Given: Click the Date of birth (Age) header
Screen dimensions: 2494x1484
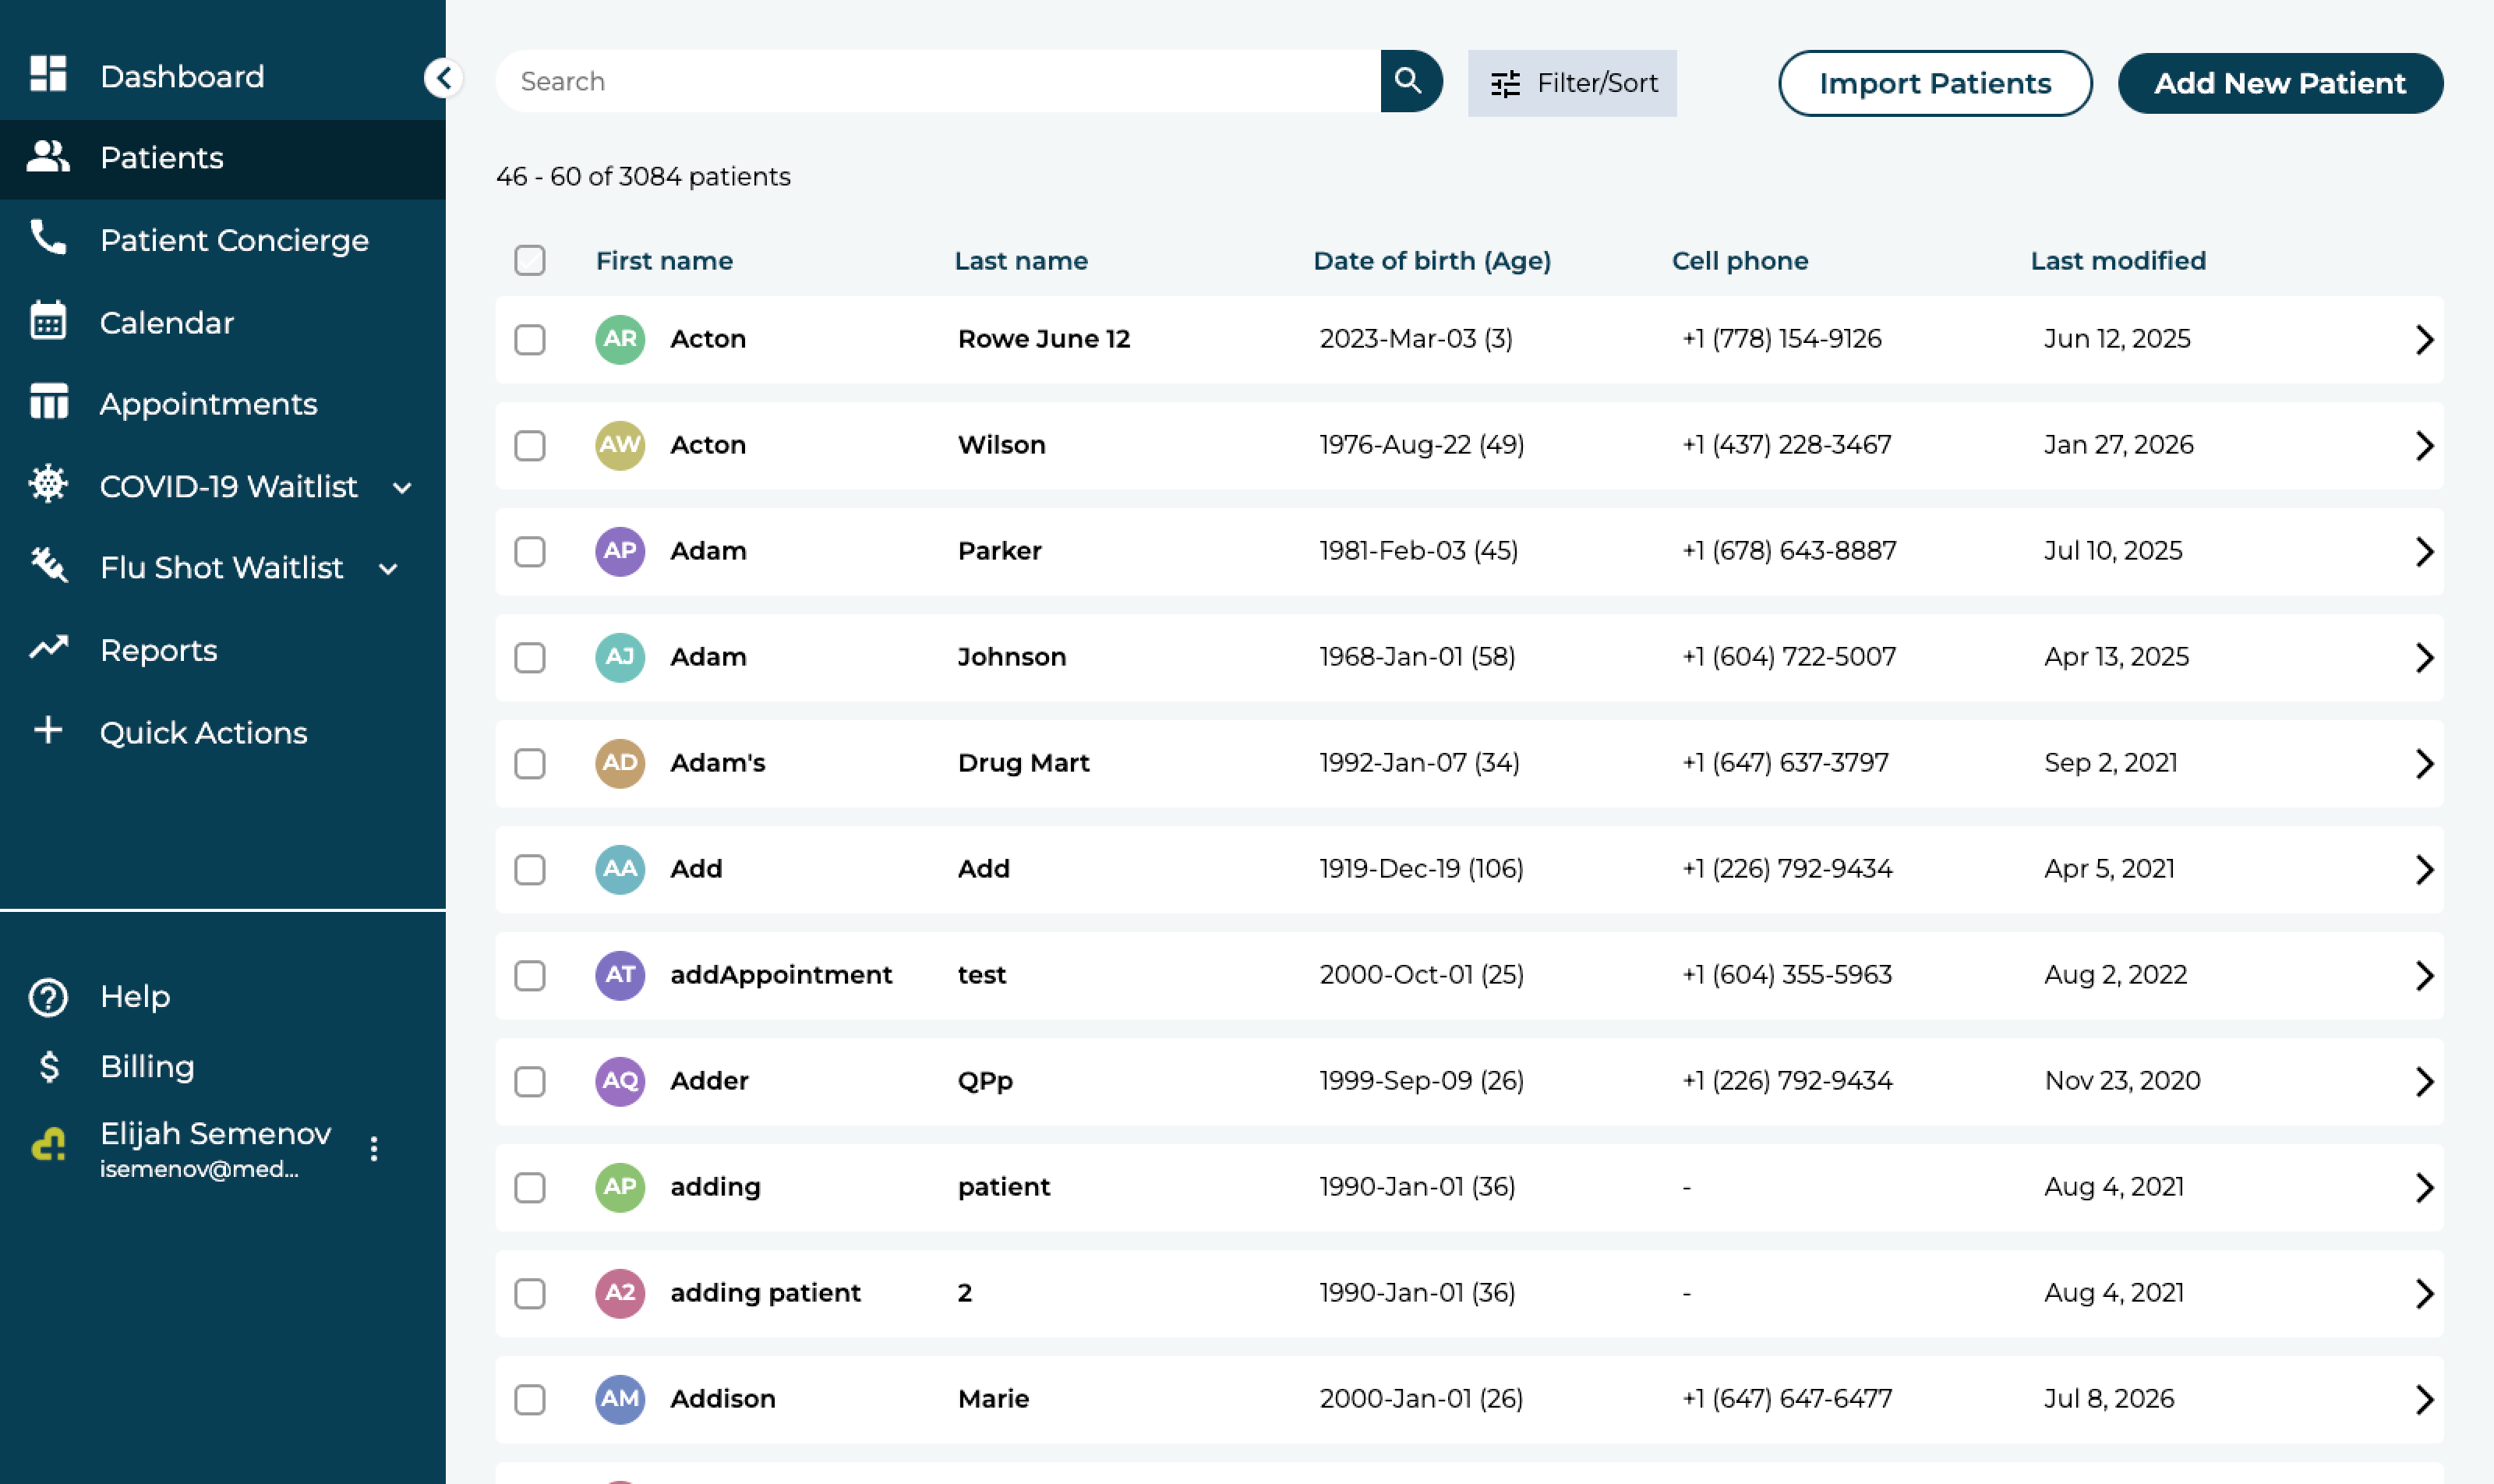Looking at the screenshot, I should [x=1432, y=260].
